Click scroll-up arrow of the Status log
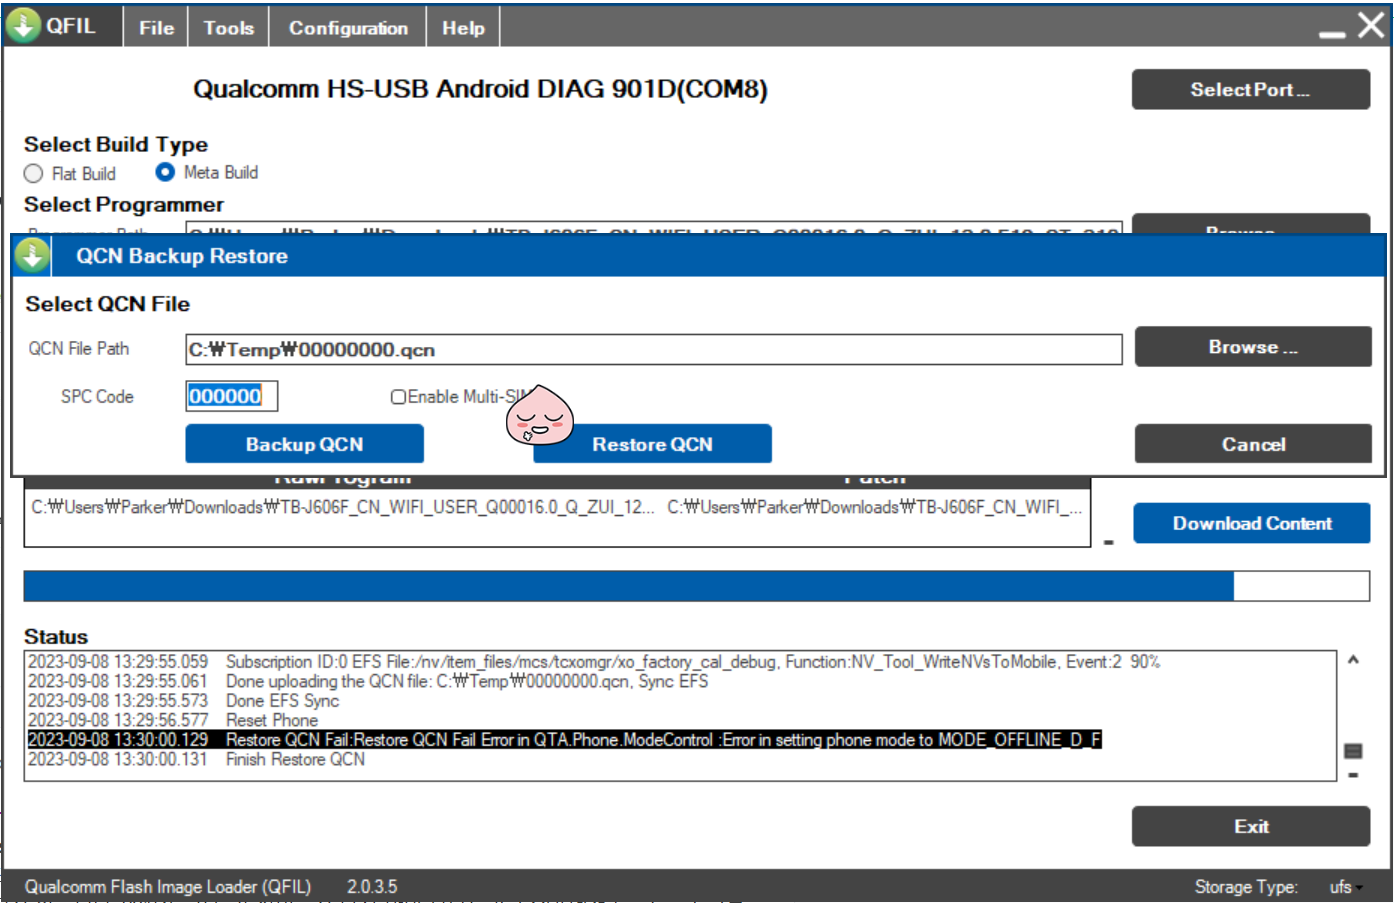1394x903 pixels. (x=1353, y=660)
